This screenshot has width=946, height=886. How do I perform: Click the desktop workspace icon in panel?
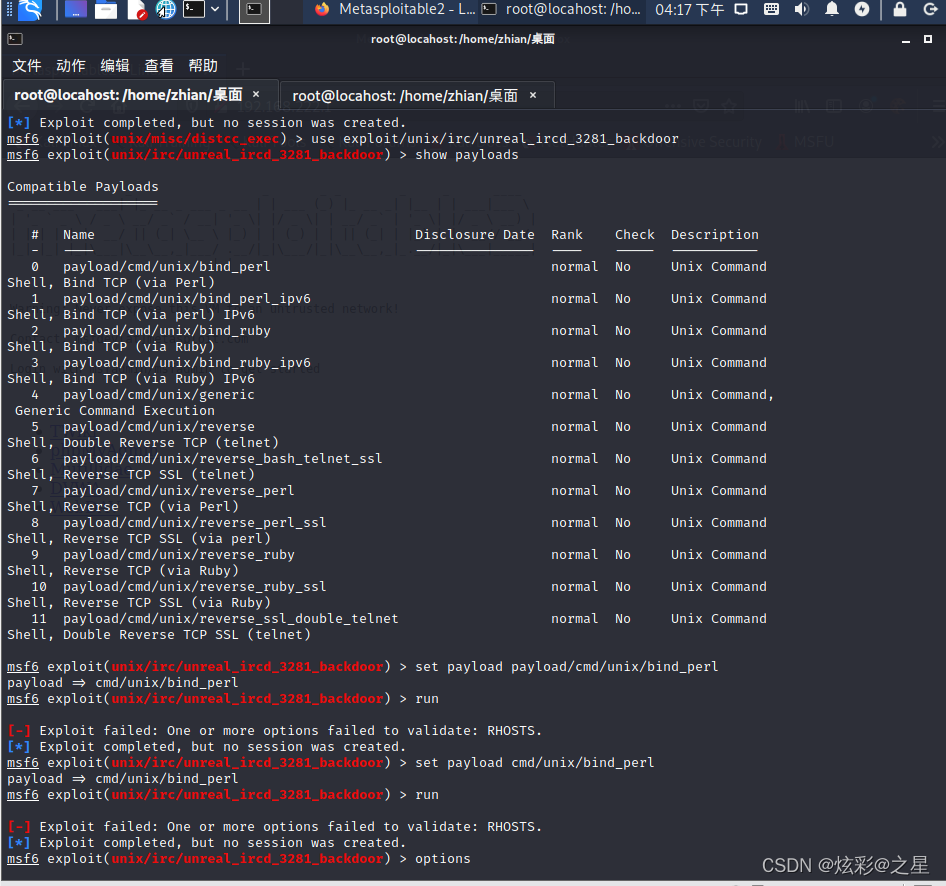pyautogui.click(x=75, y=10)
